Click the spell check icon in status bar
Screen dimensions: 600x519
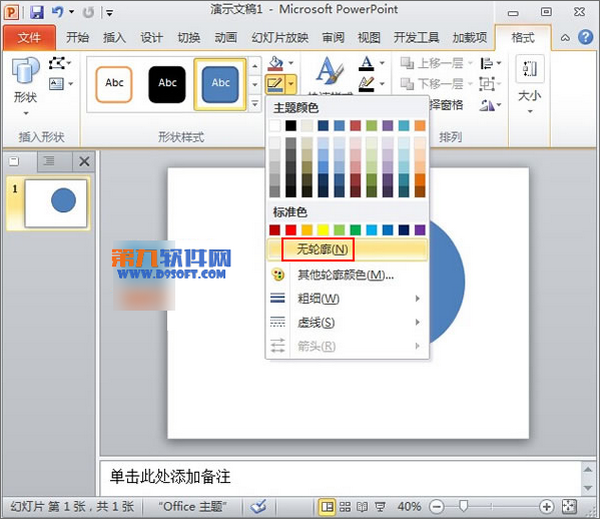click(259, 507)
